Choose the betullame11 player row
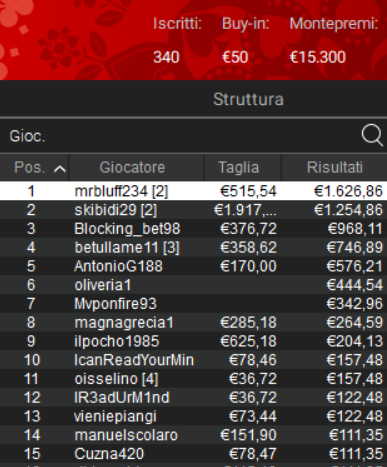The image size is (387, 467). tap(193, 247)
